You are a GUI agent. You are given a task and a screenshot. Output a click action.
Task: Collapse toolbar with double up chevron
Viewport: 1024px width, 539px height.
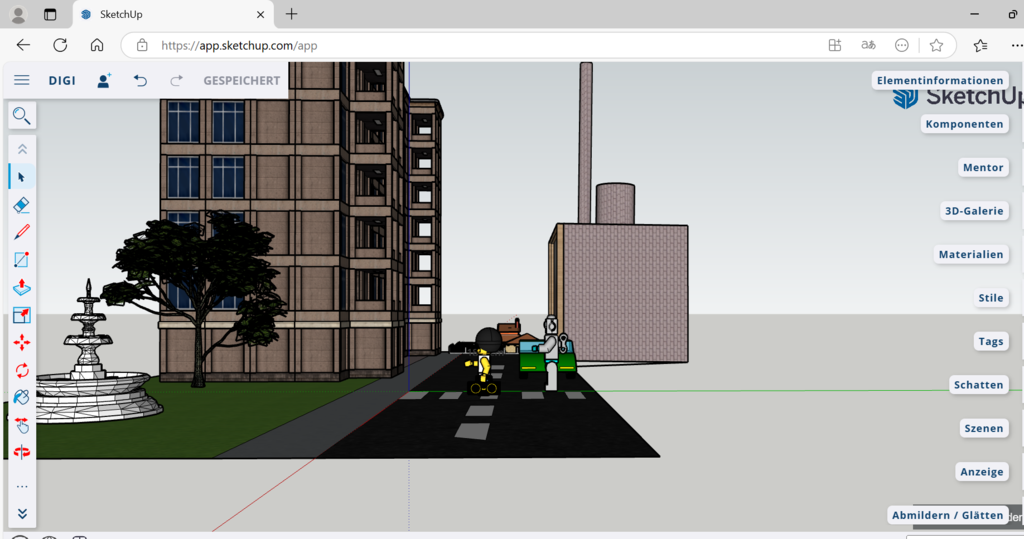coord(21,149)
